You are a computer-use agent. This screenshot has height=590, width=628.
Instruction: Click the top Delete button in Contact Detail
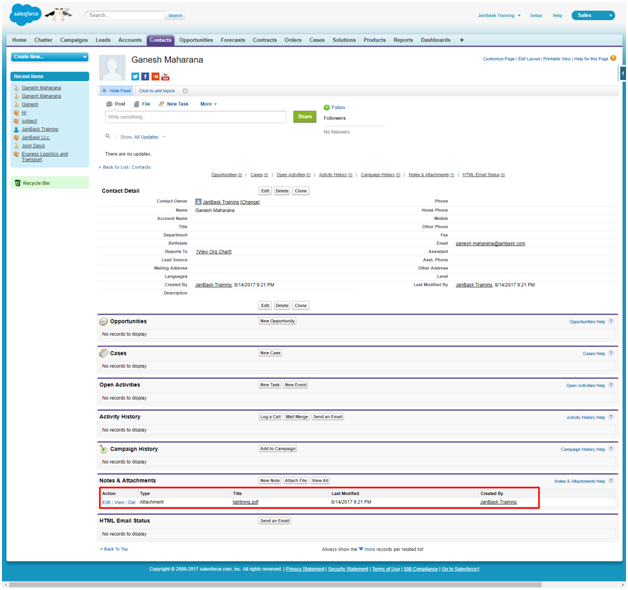point(282,191)
